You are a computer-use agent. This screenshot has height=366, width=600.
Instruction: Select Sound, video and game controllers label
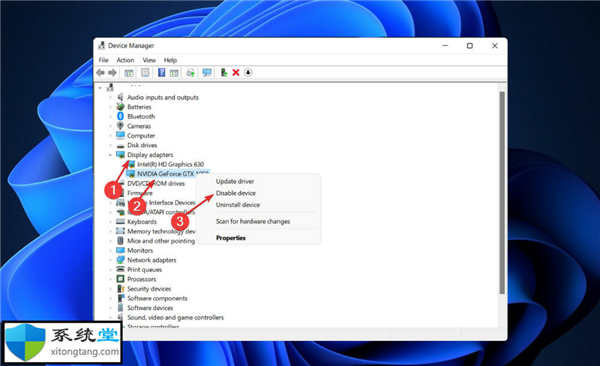point(175,317)
